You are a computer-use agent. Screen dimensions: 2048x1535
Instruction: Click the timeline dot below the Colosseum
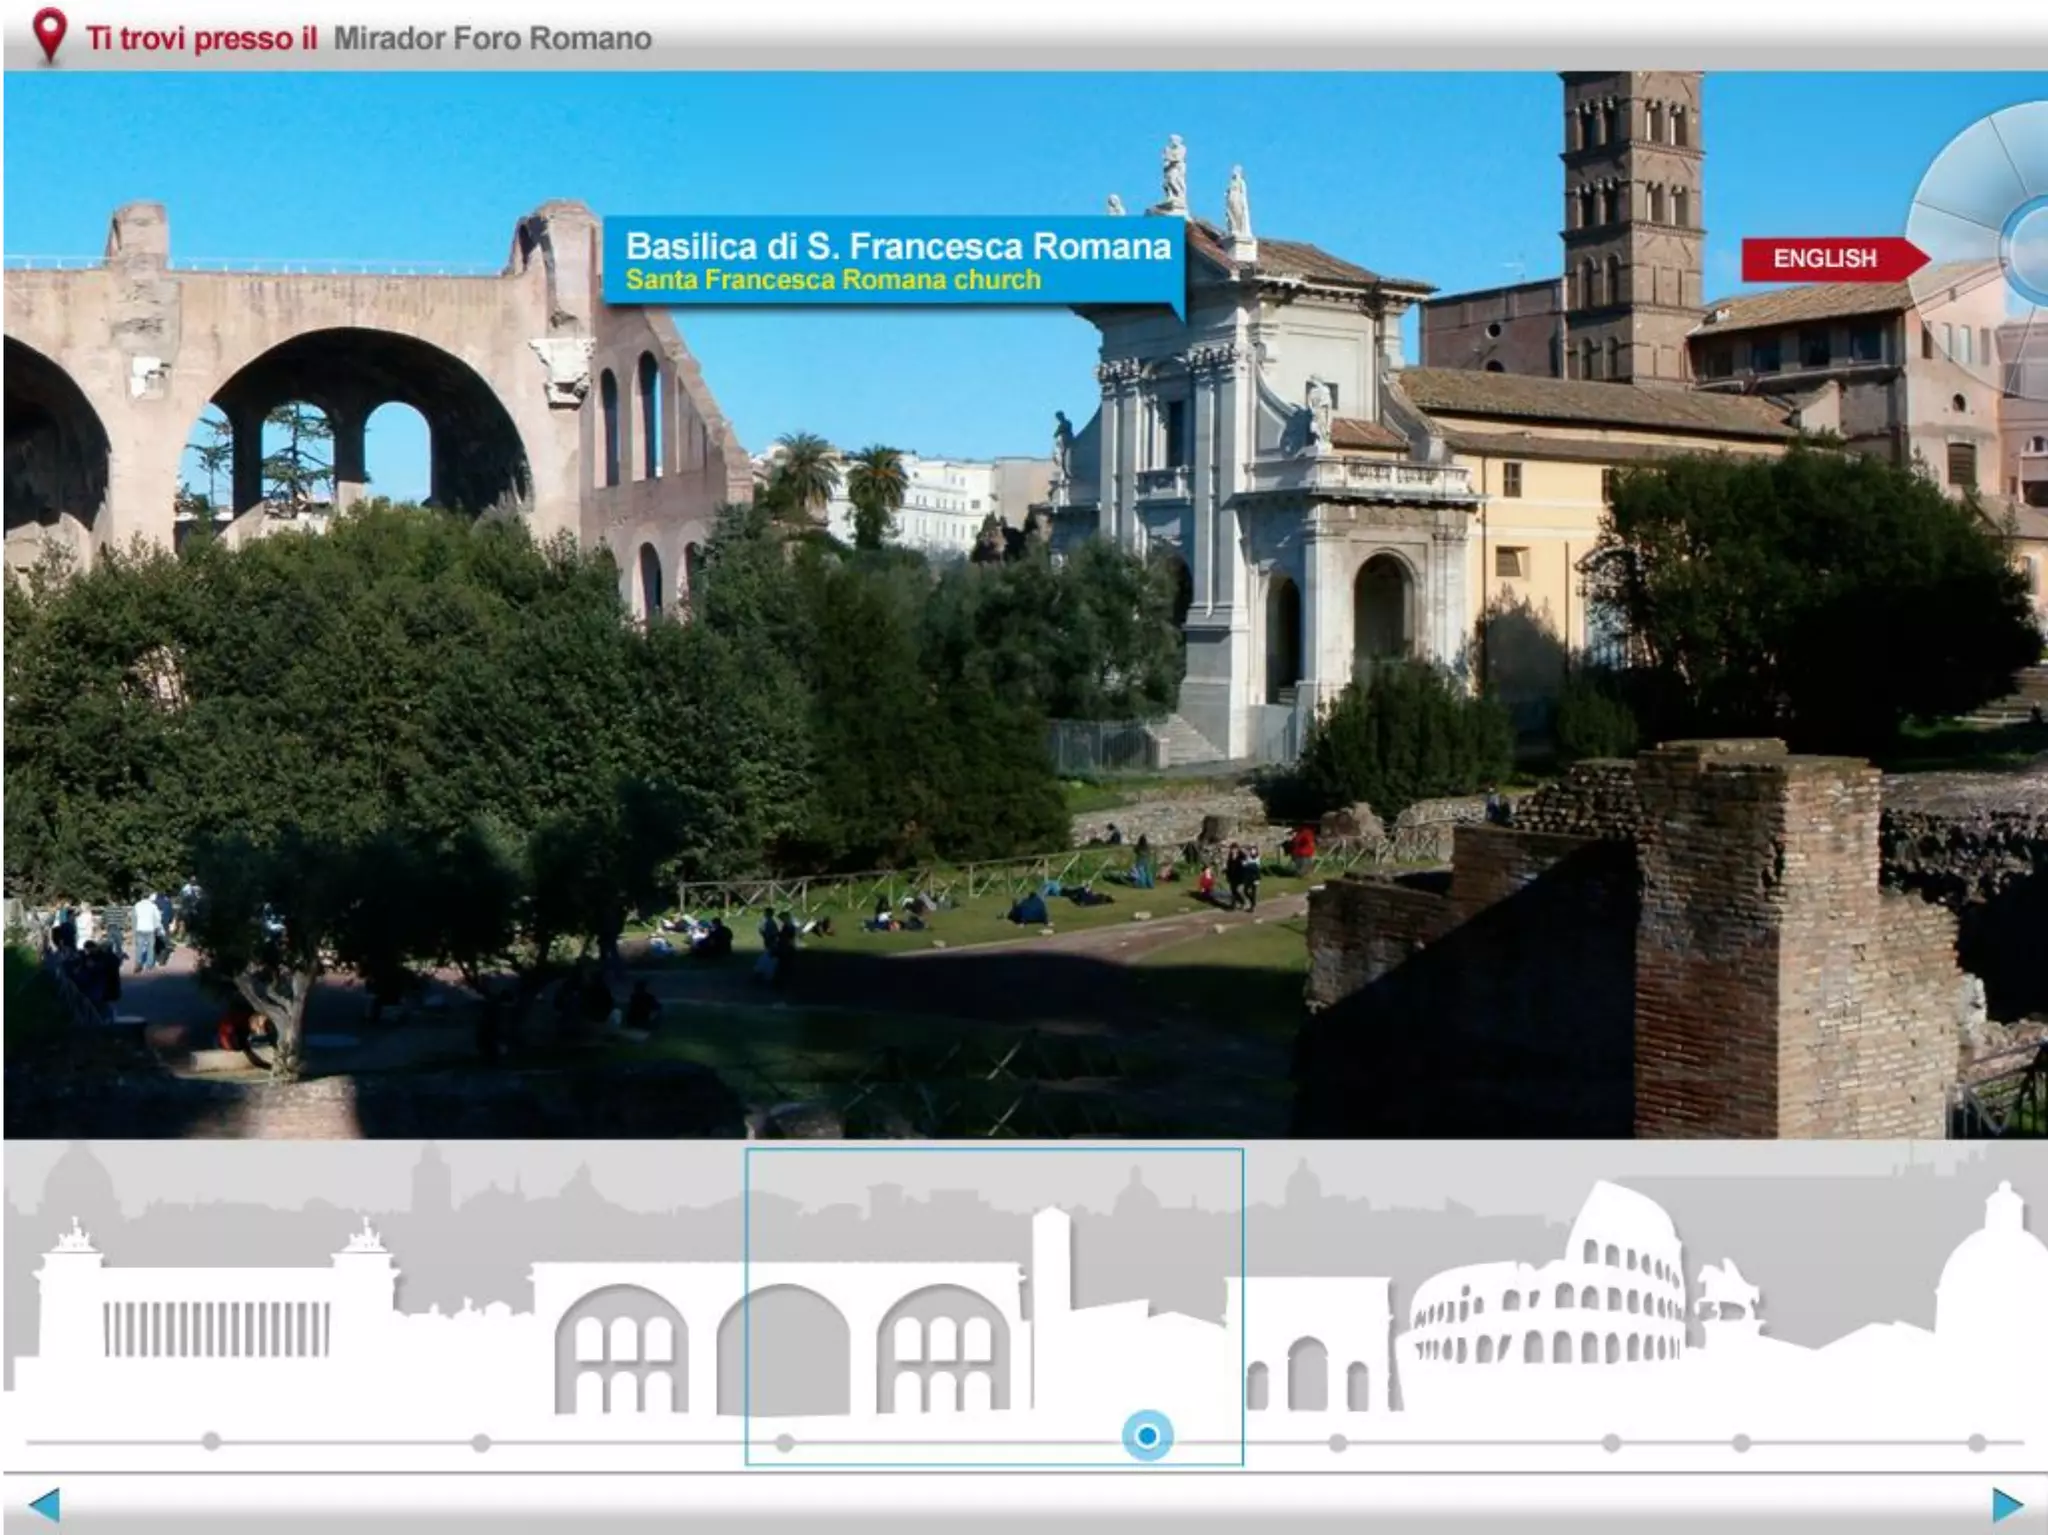(1611, 1442)
